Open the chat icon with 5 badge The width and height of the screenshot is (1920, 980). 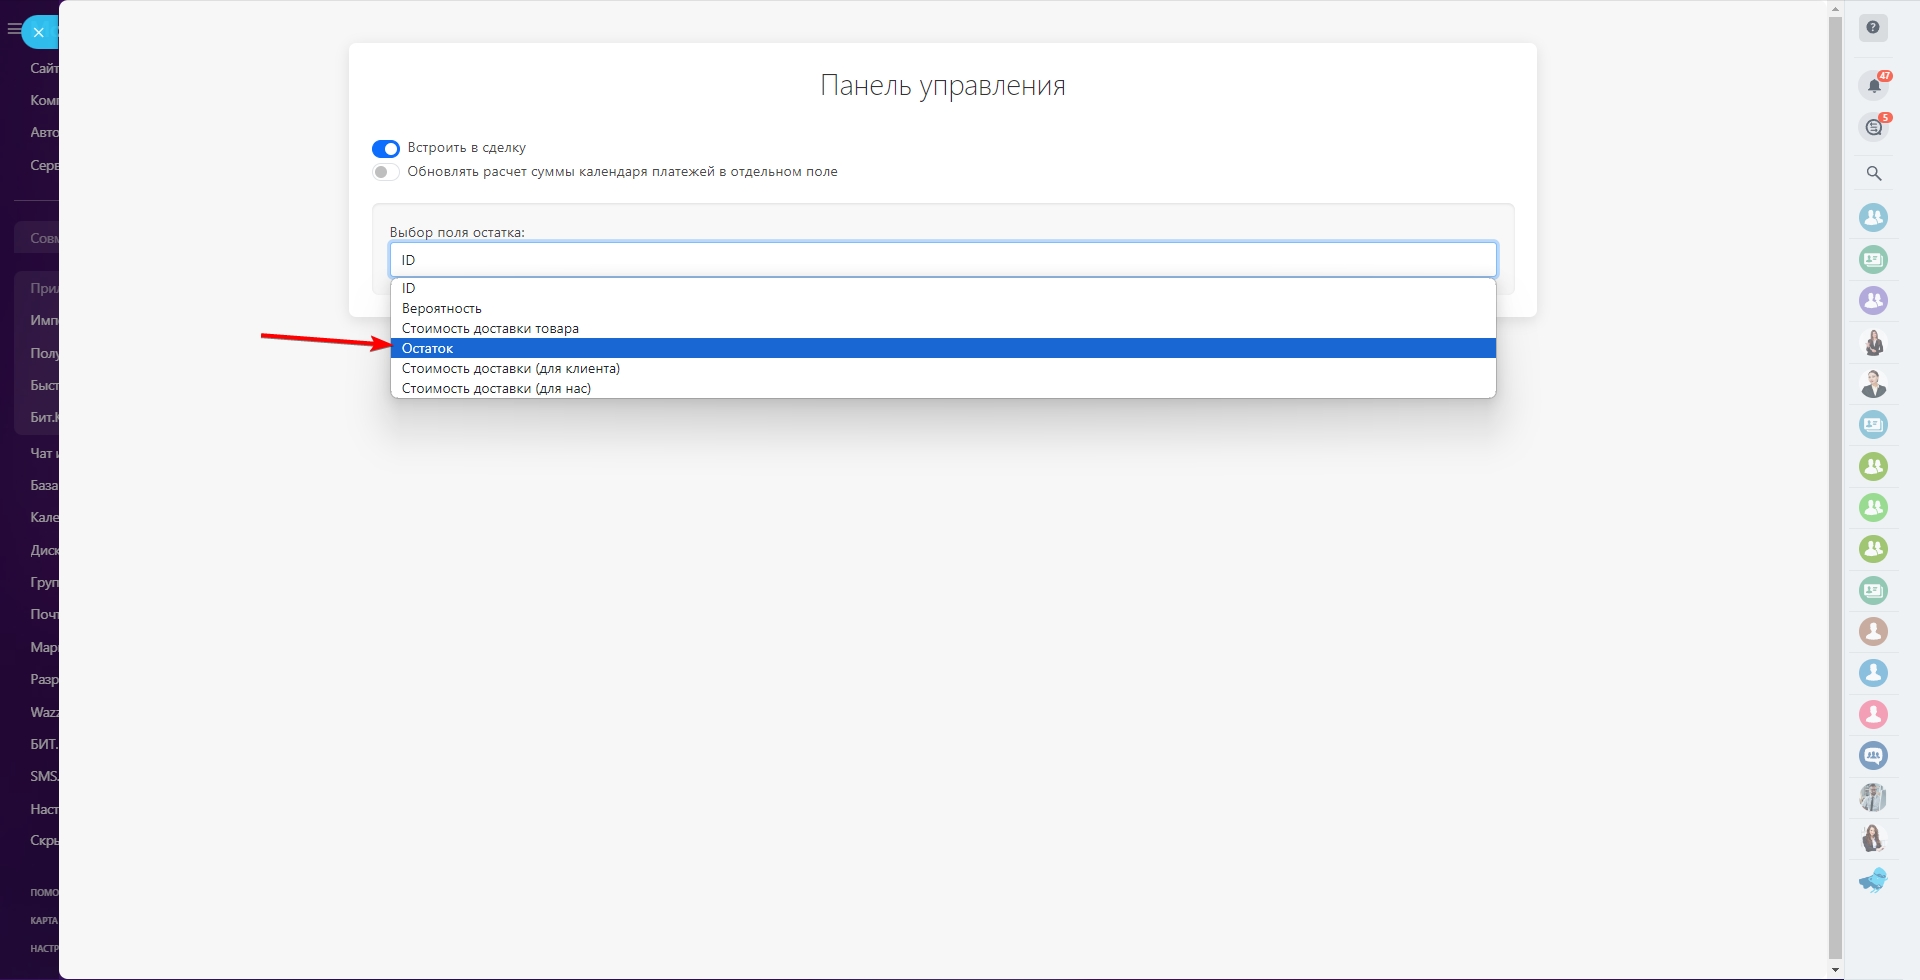1874,128
